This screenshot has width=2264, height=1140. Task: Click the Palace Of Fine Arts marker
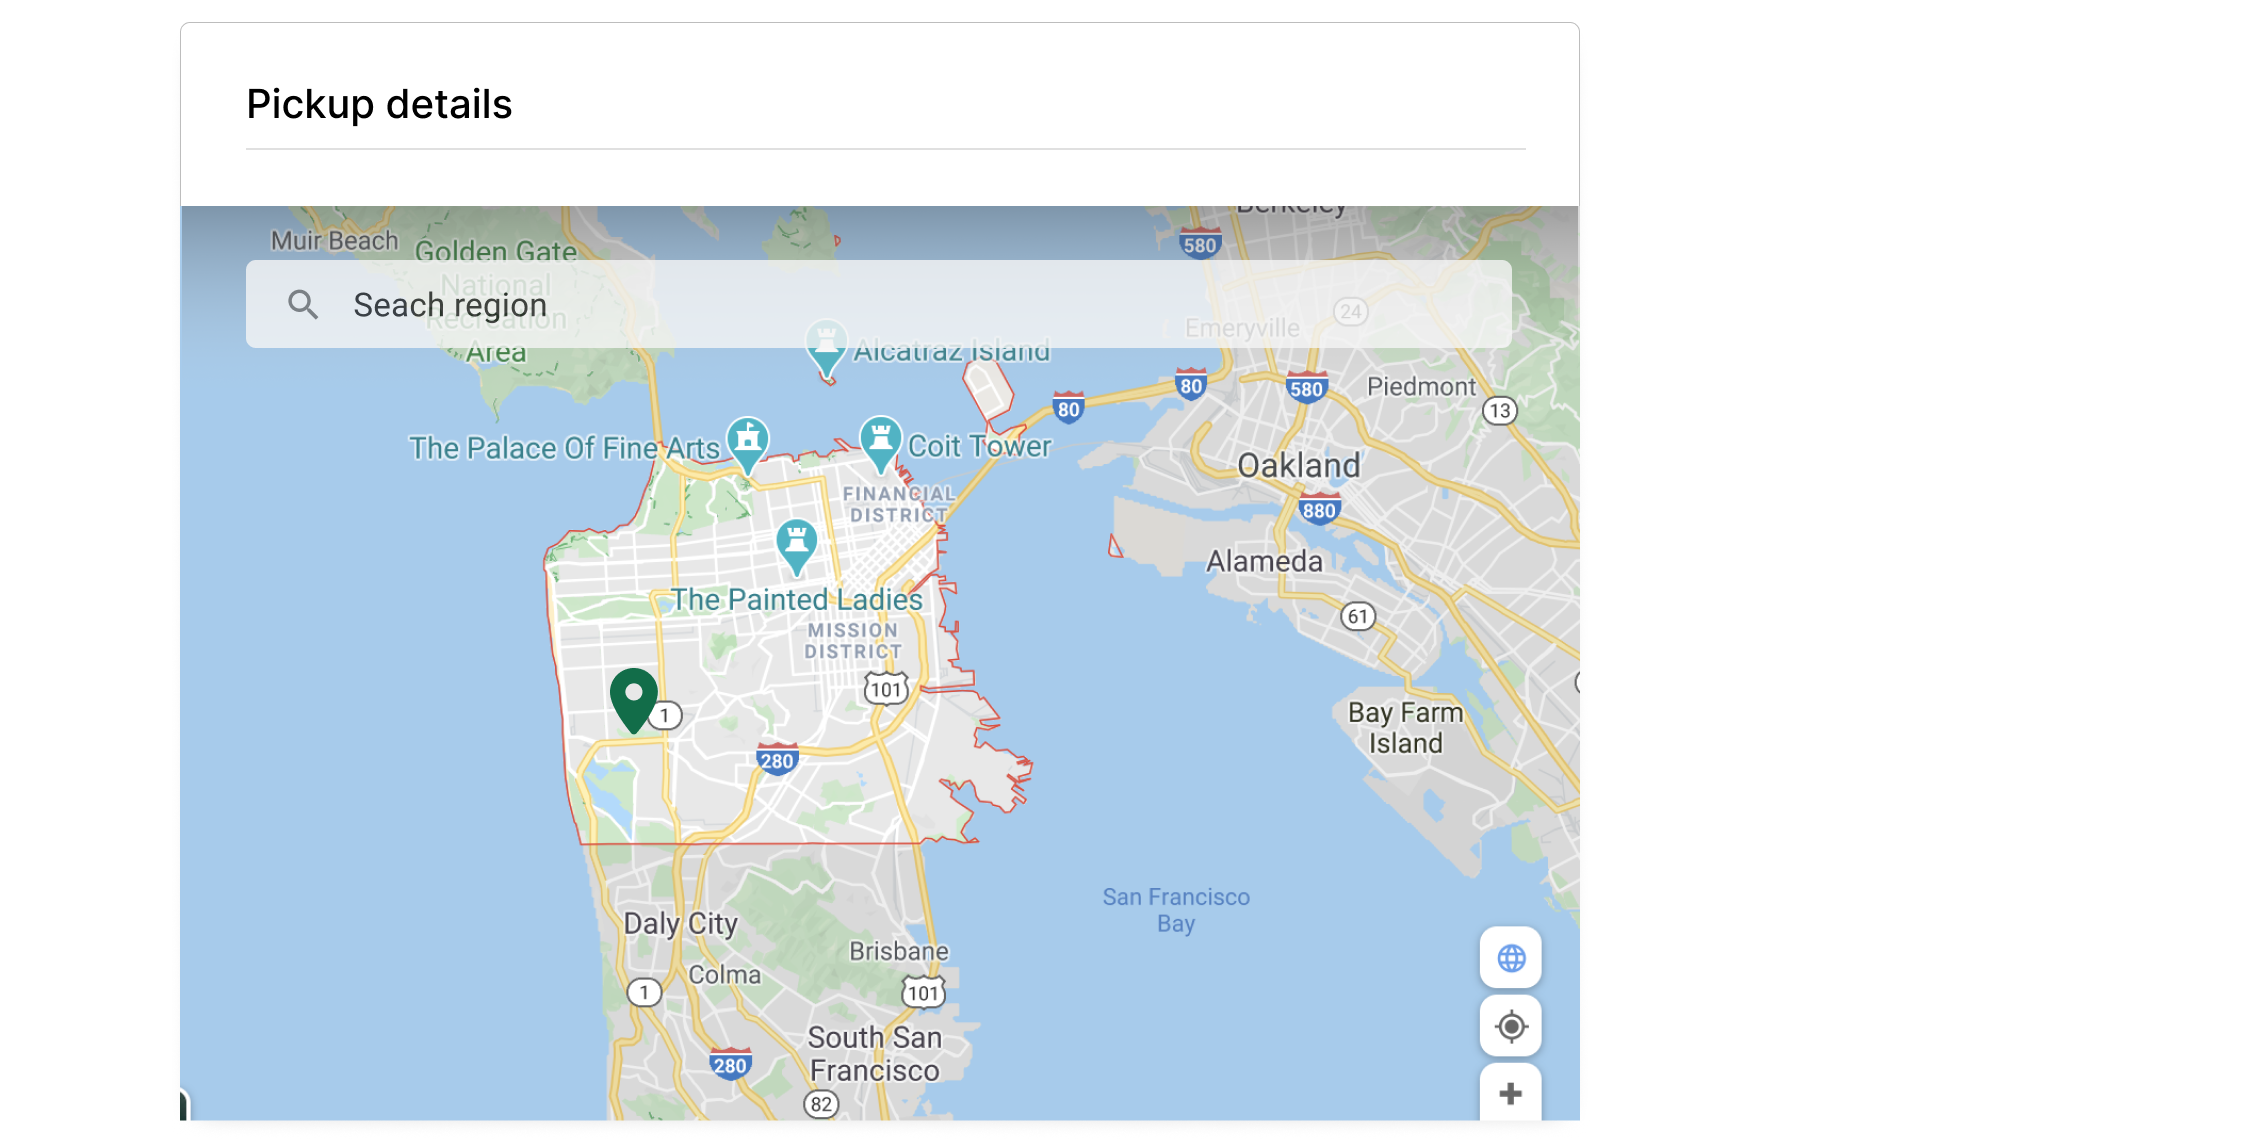click(x=747, y=444)
